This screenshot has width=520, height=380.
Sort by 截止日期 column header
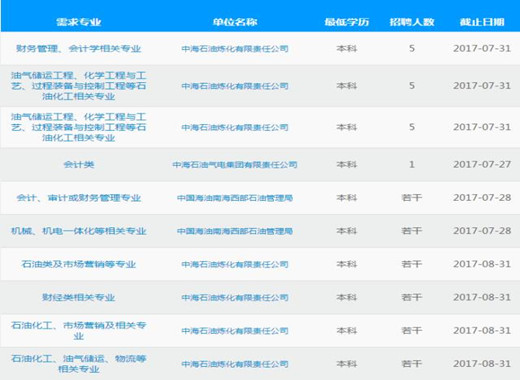tap(482, 22)
